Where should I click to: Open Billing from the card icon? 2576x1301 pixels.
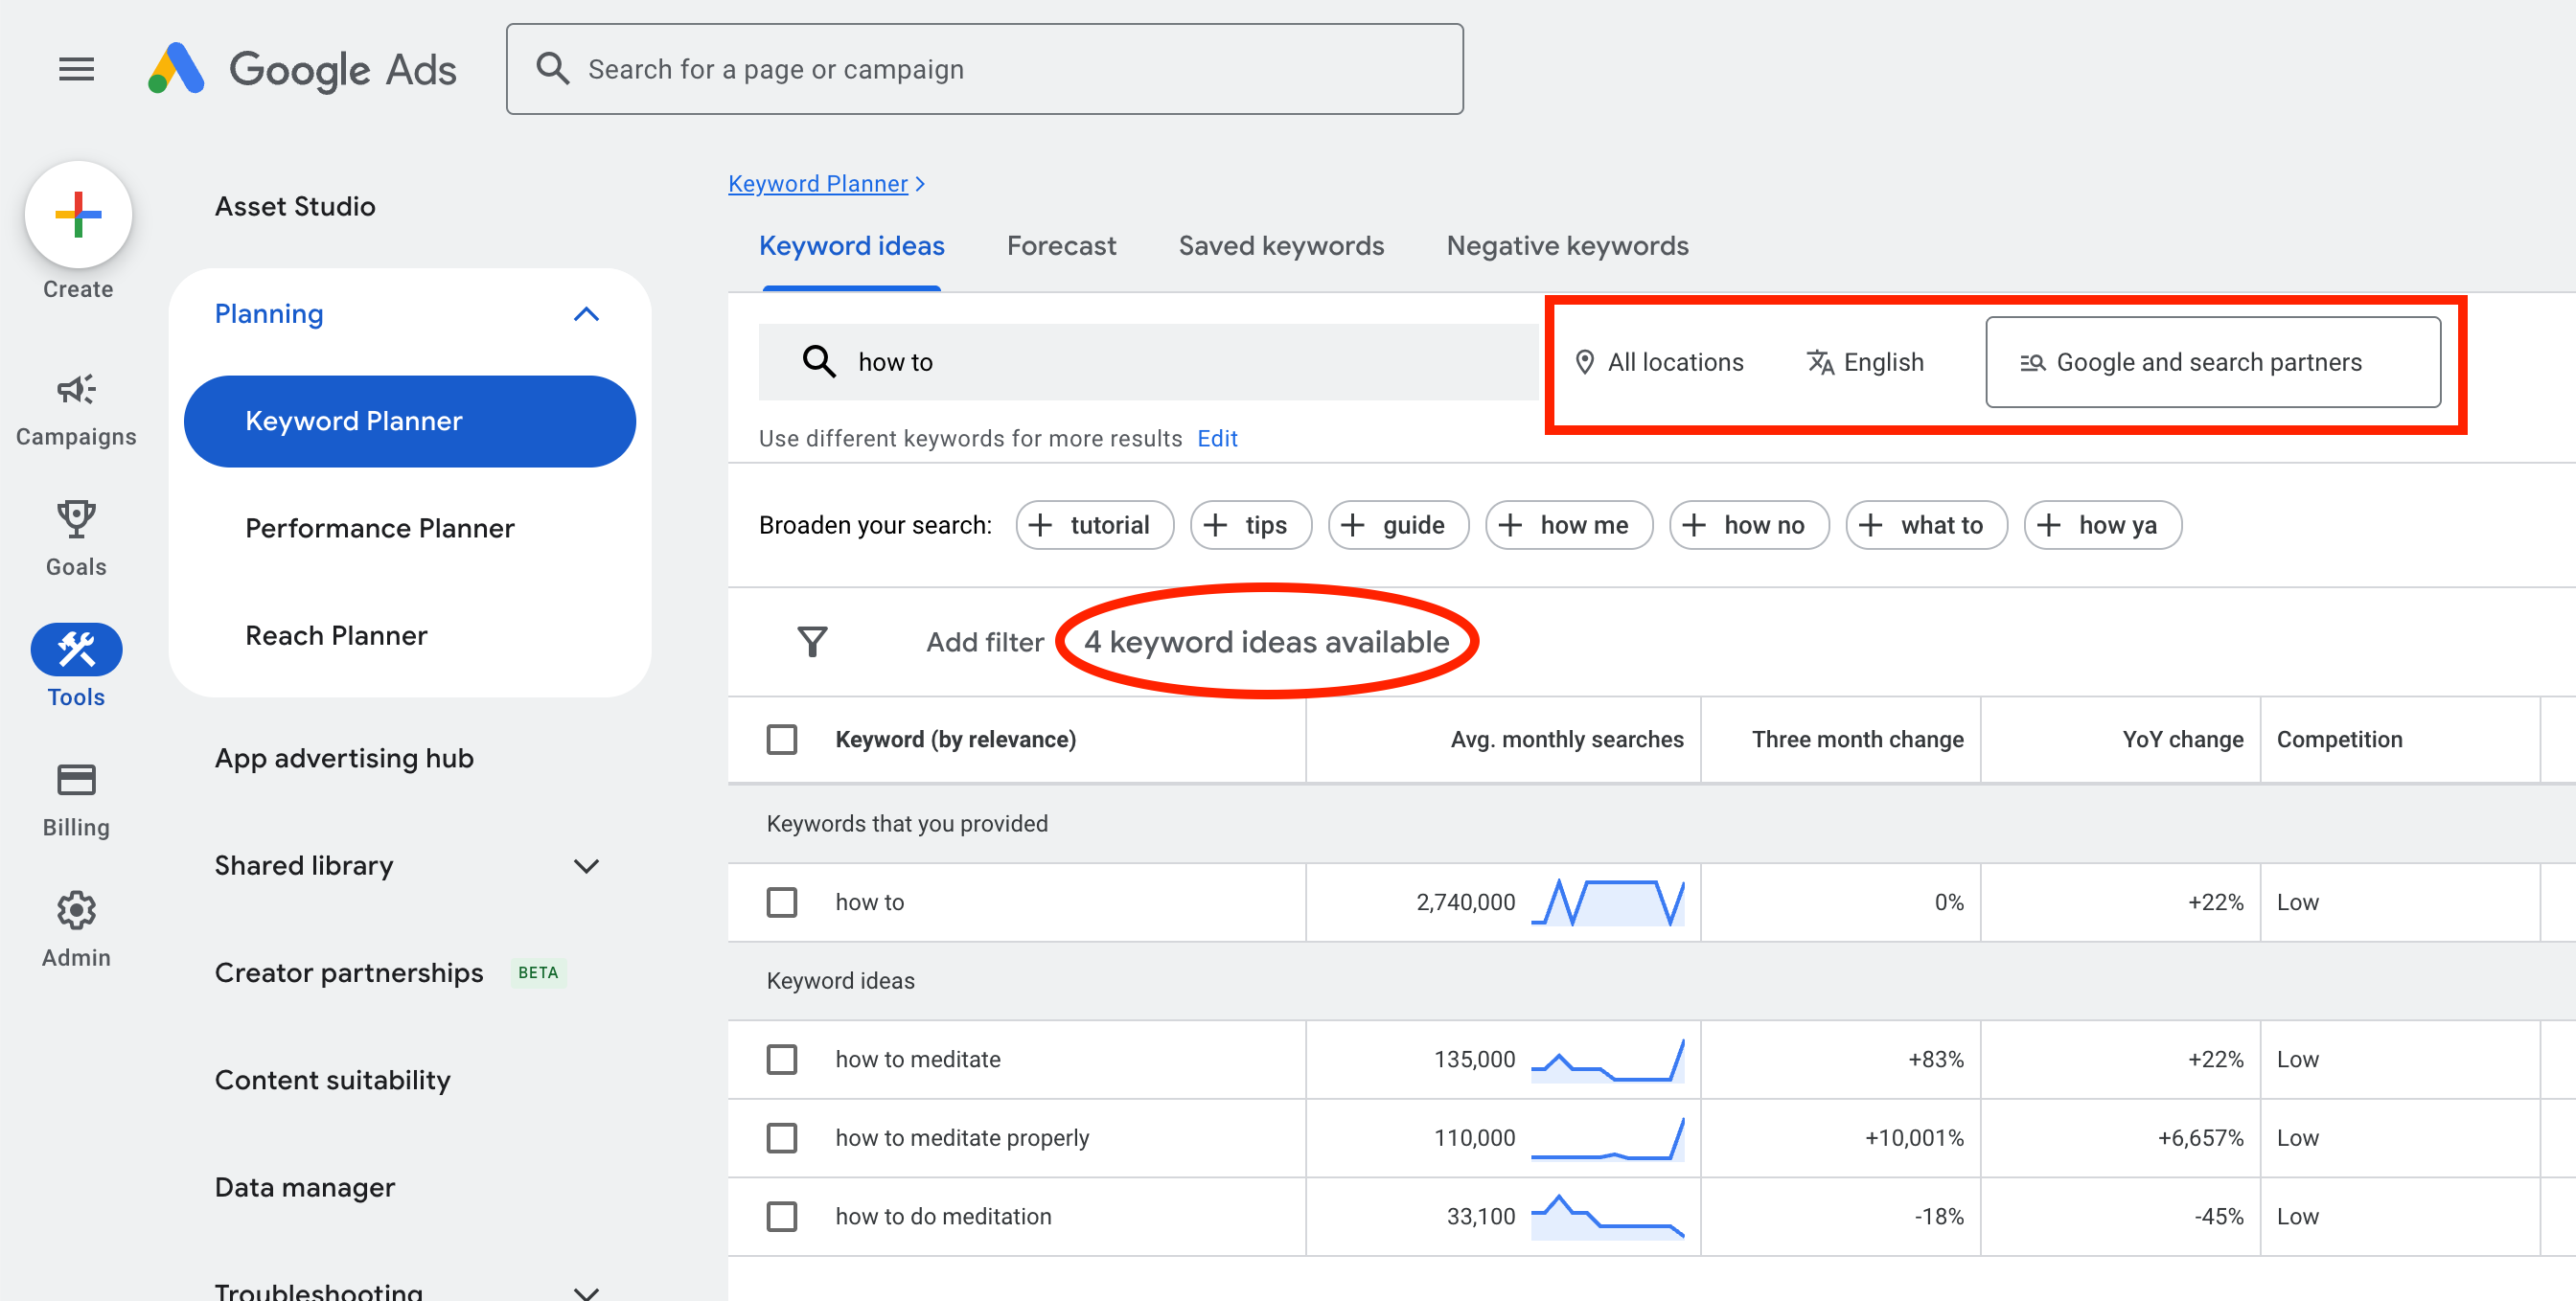[x=76, y=779]
